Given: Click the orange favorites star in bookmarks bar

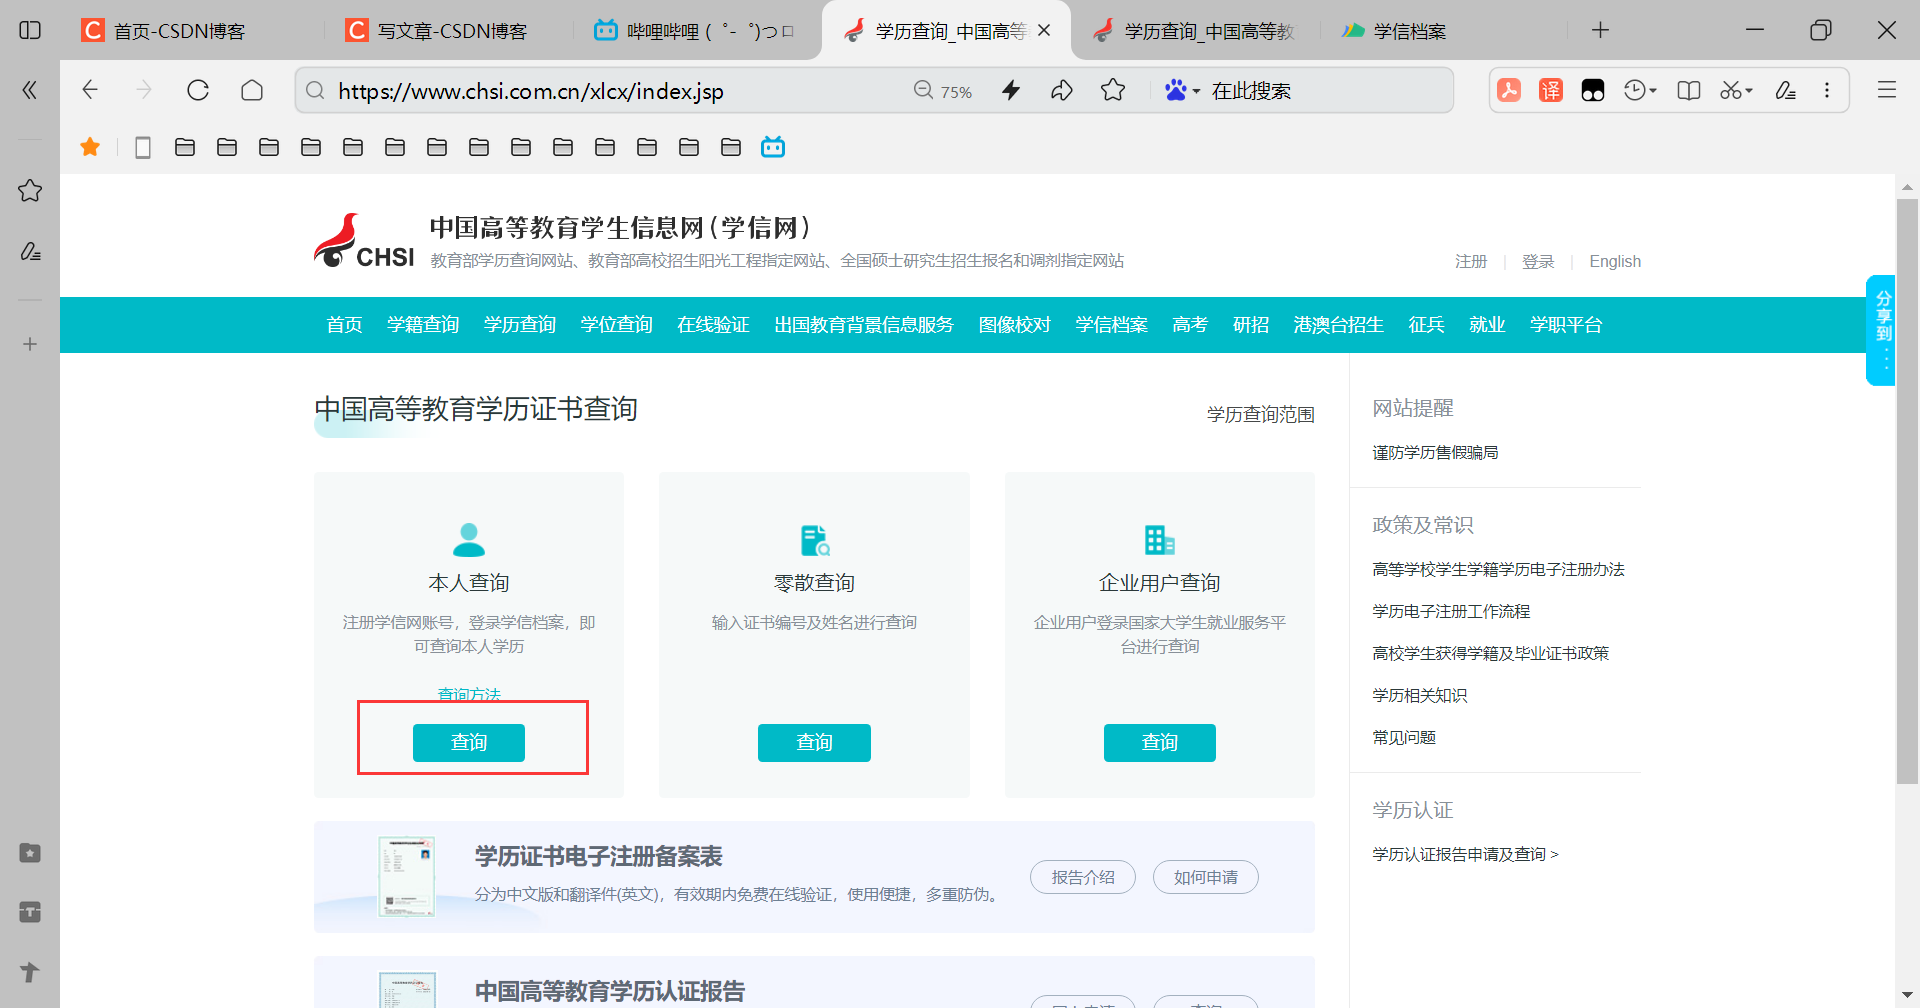Looking at the screenshot, I should 90,146.
